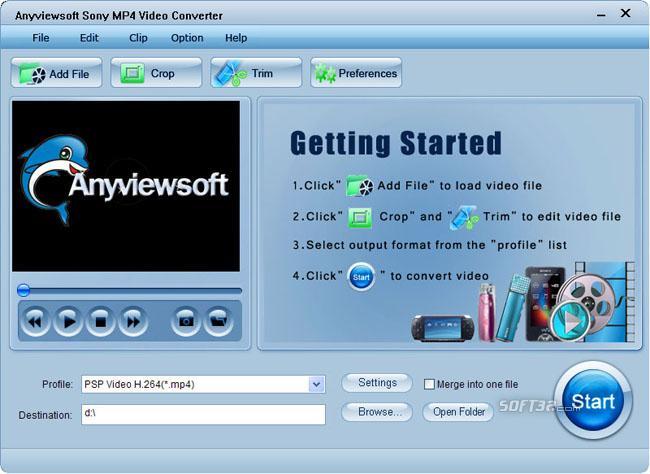
Task: Expand the Profile dropdown arrow
Action: (316, 384)
